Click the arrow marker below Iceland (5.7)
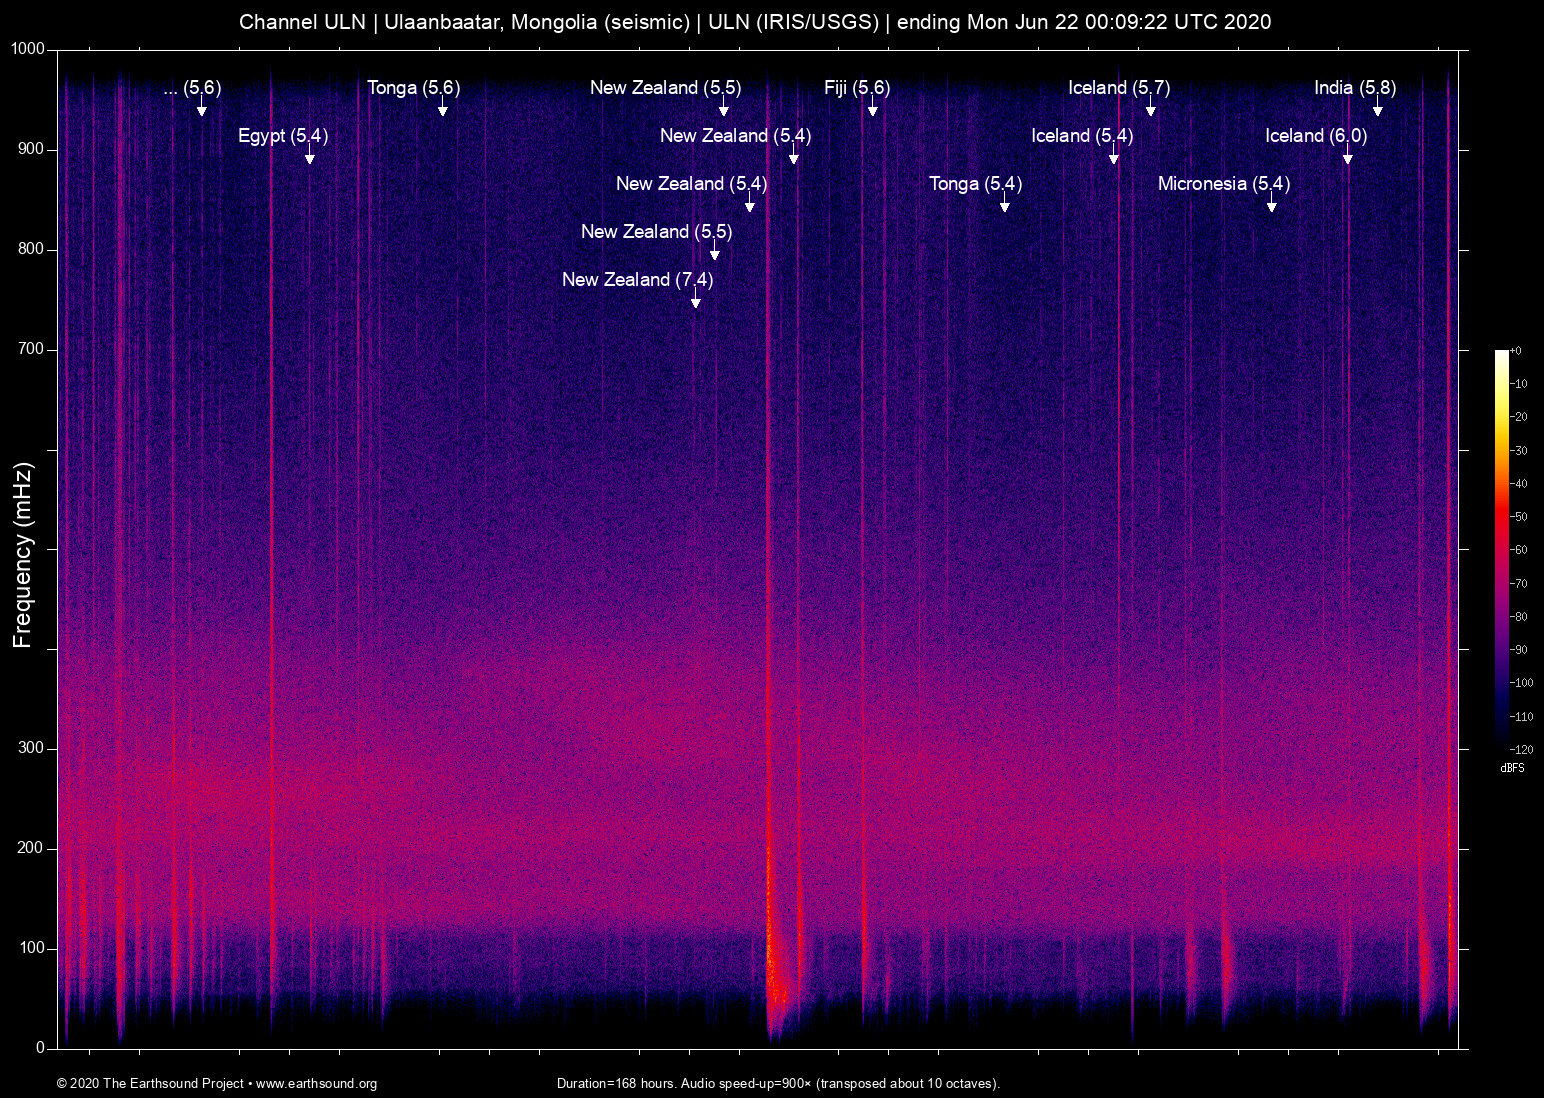Screen dimensions: 1544x1098 point(1151,109)
